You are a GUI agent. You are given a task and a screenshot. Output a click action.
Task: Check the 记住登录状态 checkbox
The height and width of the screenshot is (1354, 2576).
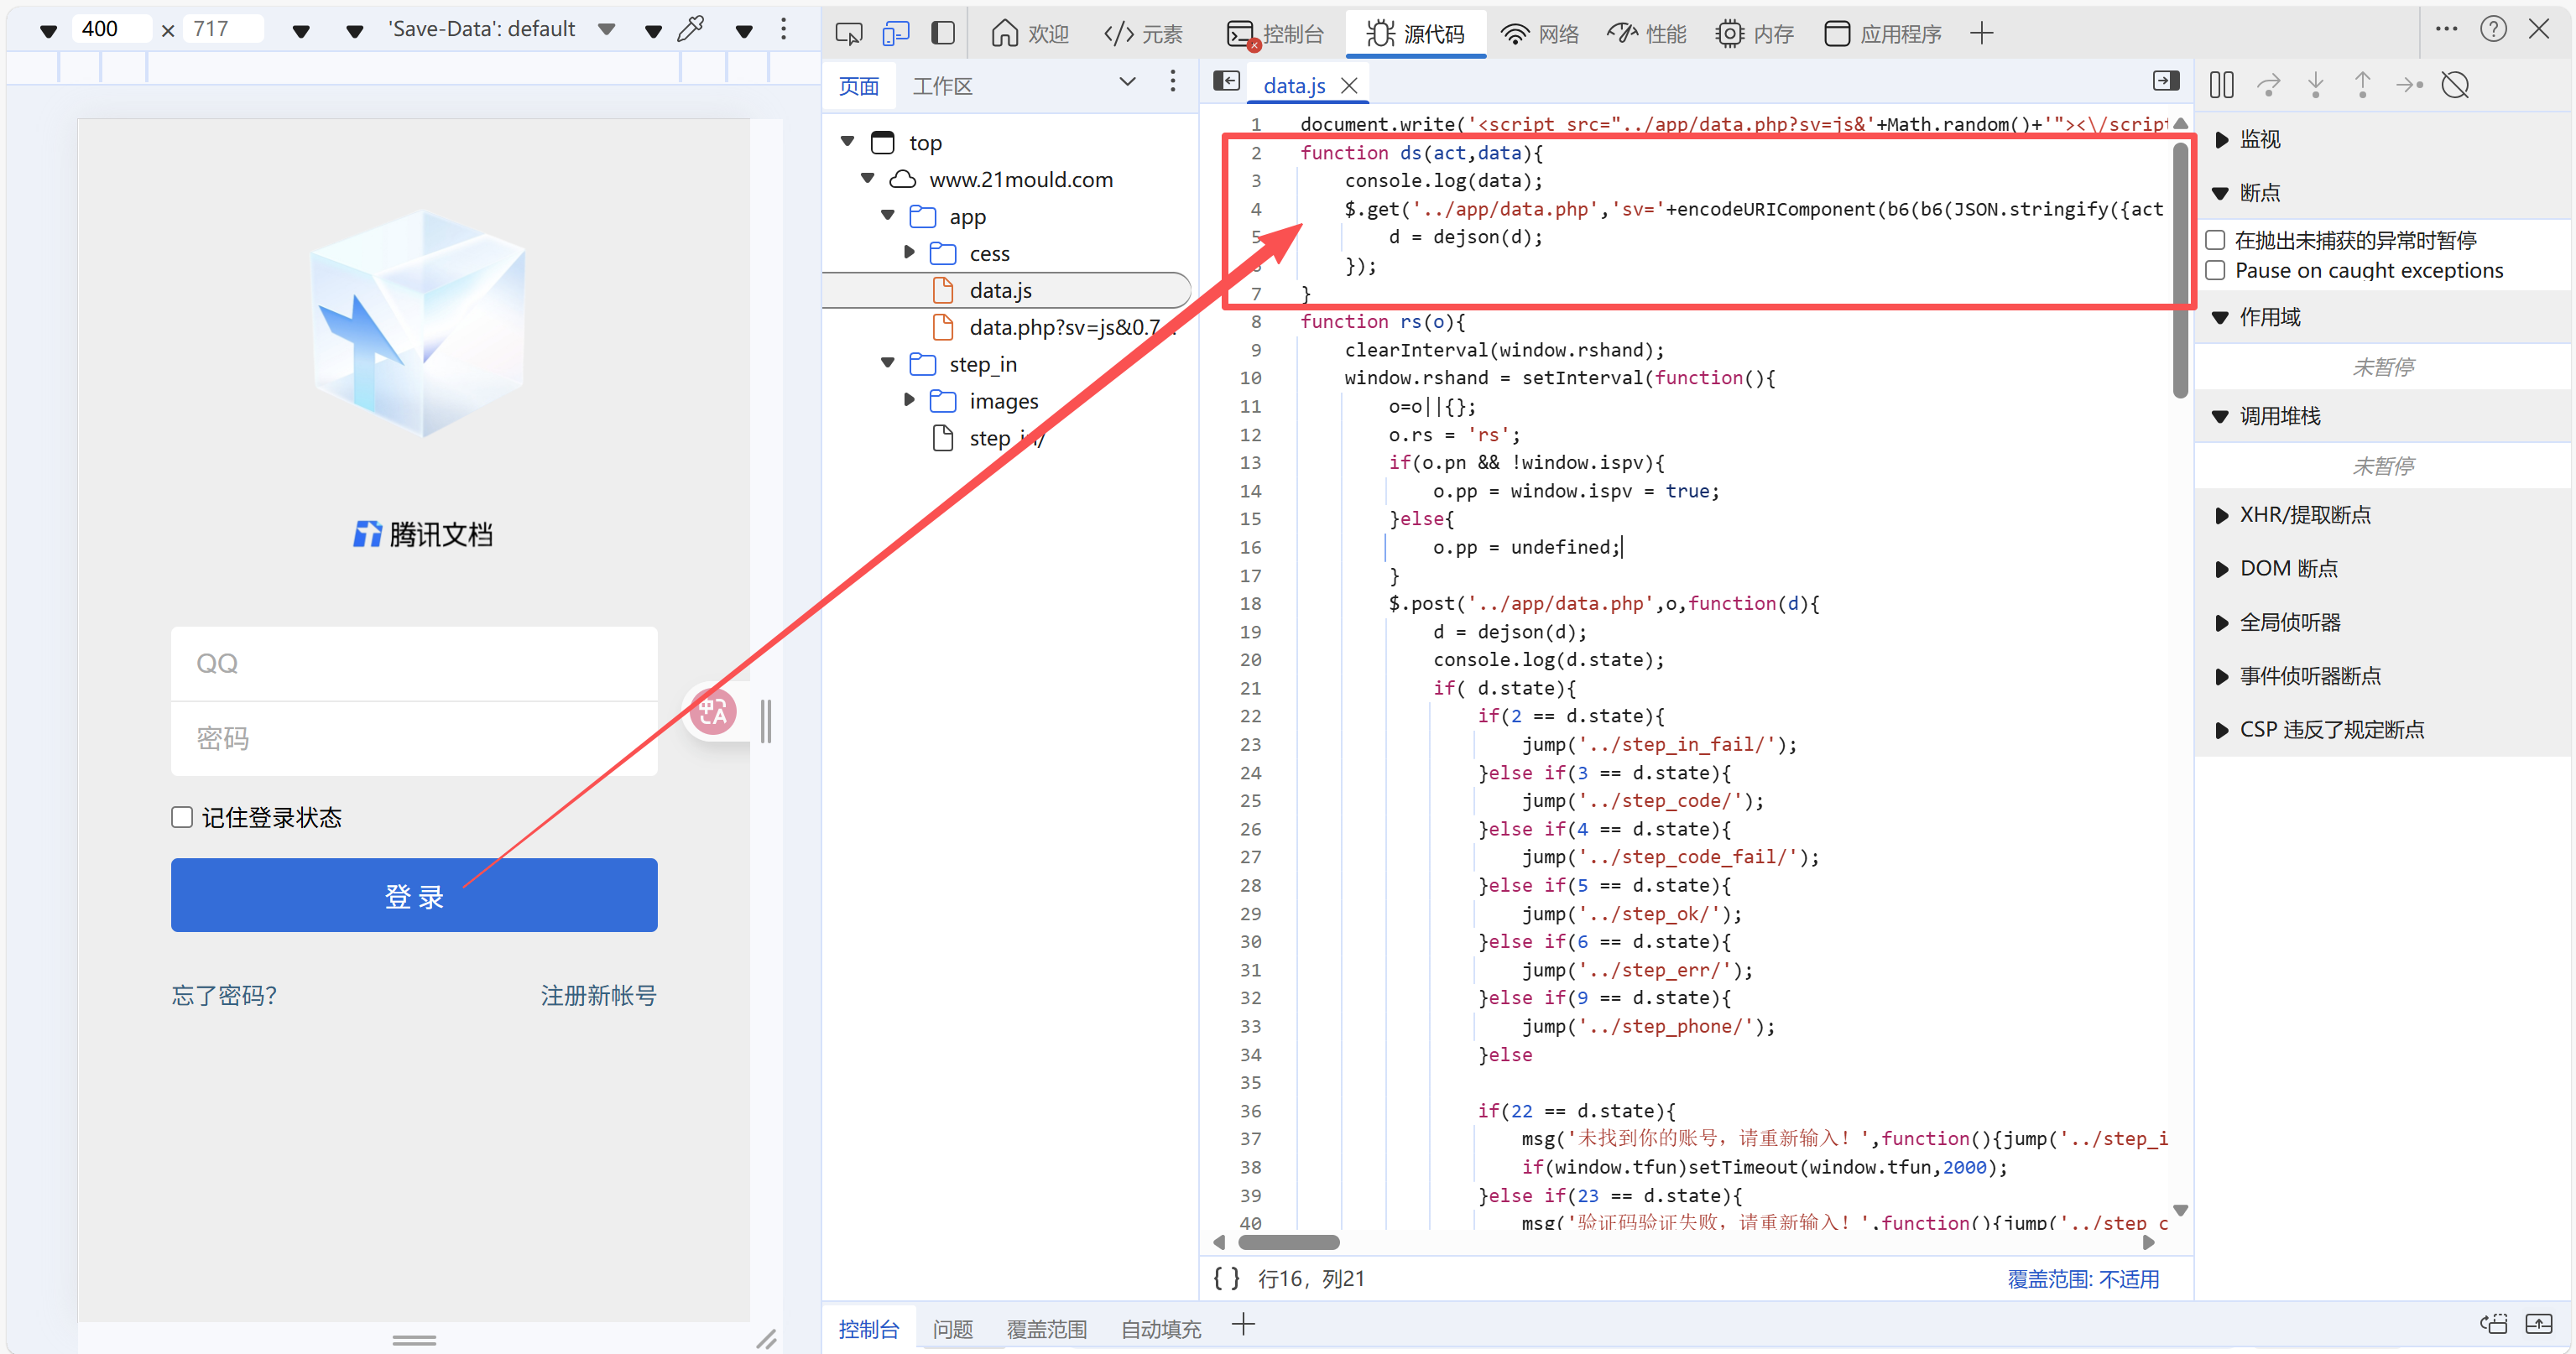pos(182,817)
